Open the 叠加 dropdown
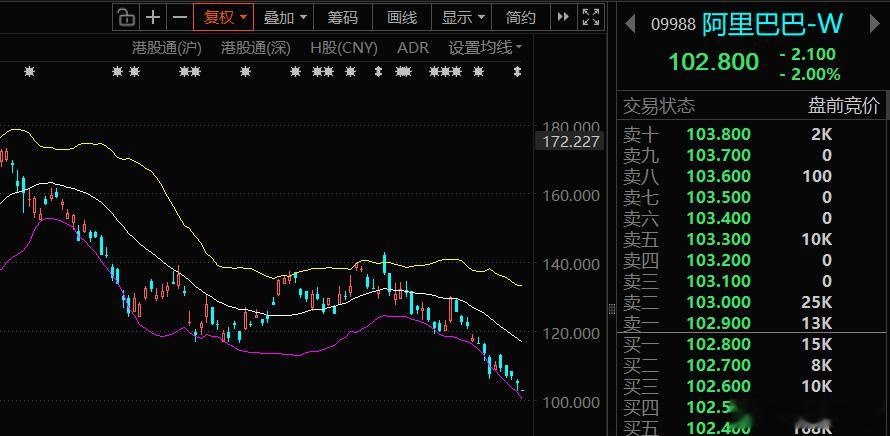The height and width of the screenshot is (436, 890). (x=284, y=18)
